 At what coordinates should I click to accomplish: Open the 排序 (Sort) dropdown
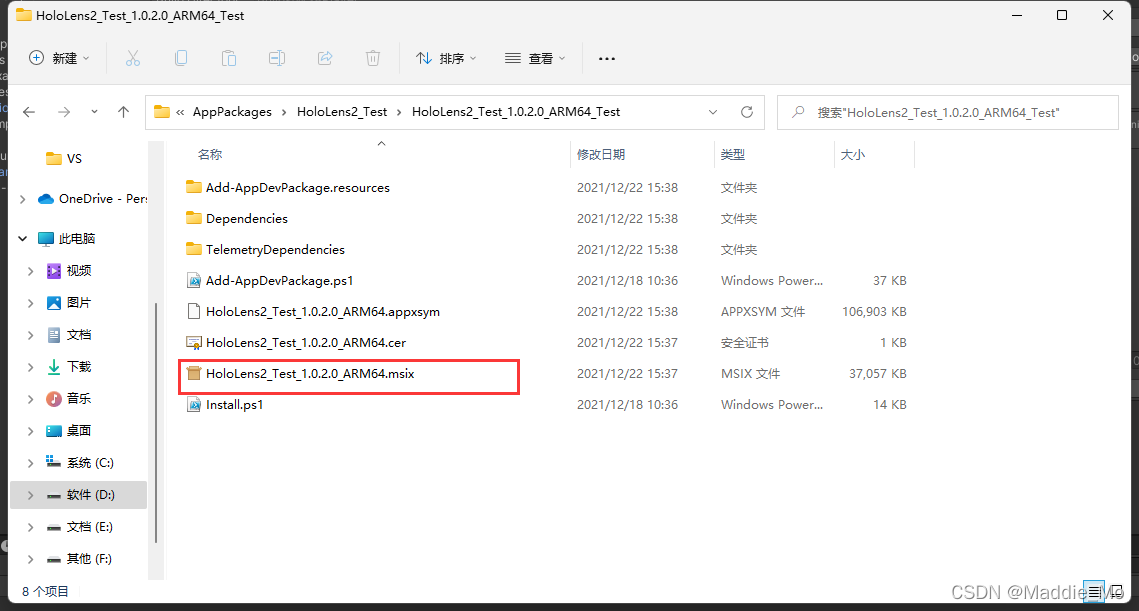click(x=446, y=58)
